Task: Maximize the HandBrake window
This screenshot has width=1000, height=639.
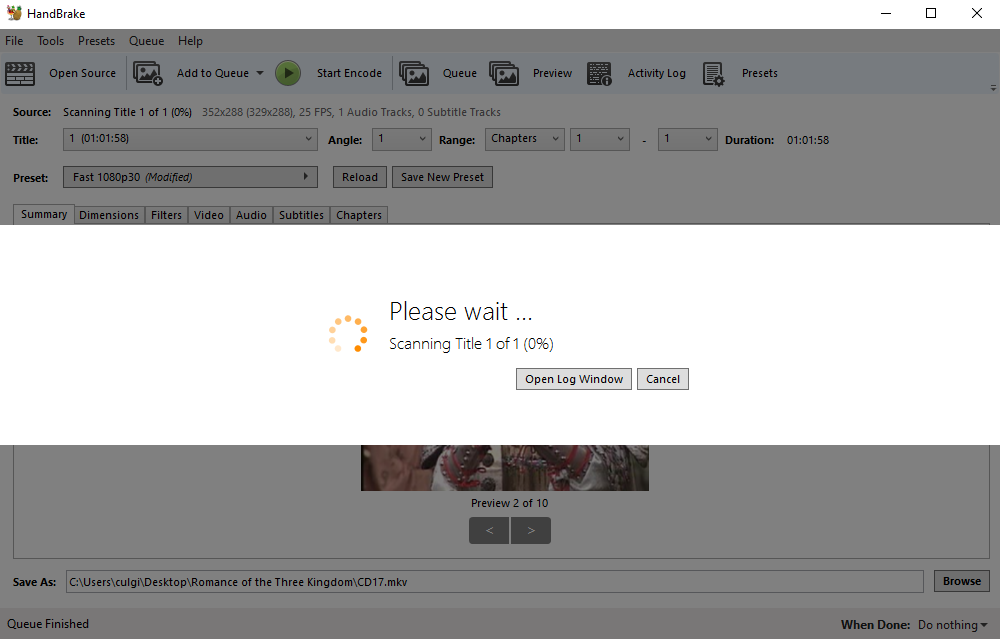Action: (x=931, y=13)
